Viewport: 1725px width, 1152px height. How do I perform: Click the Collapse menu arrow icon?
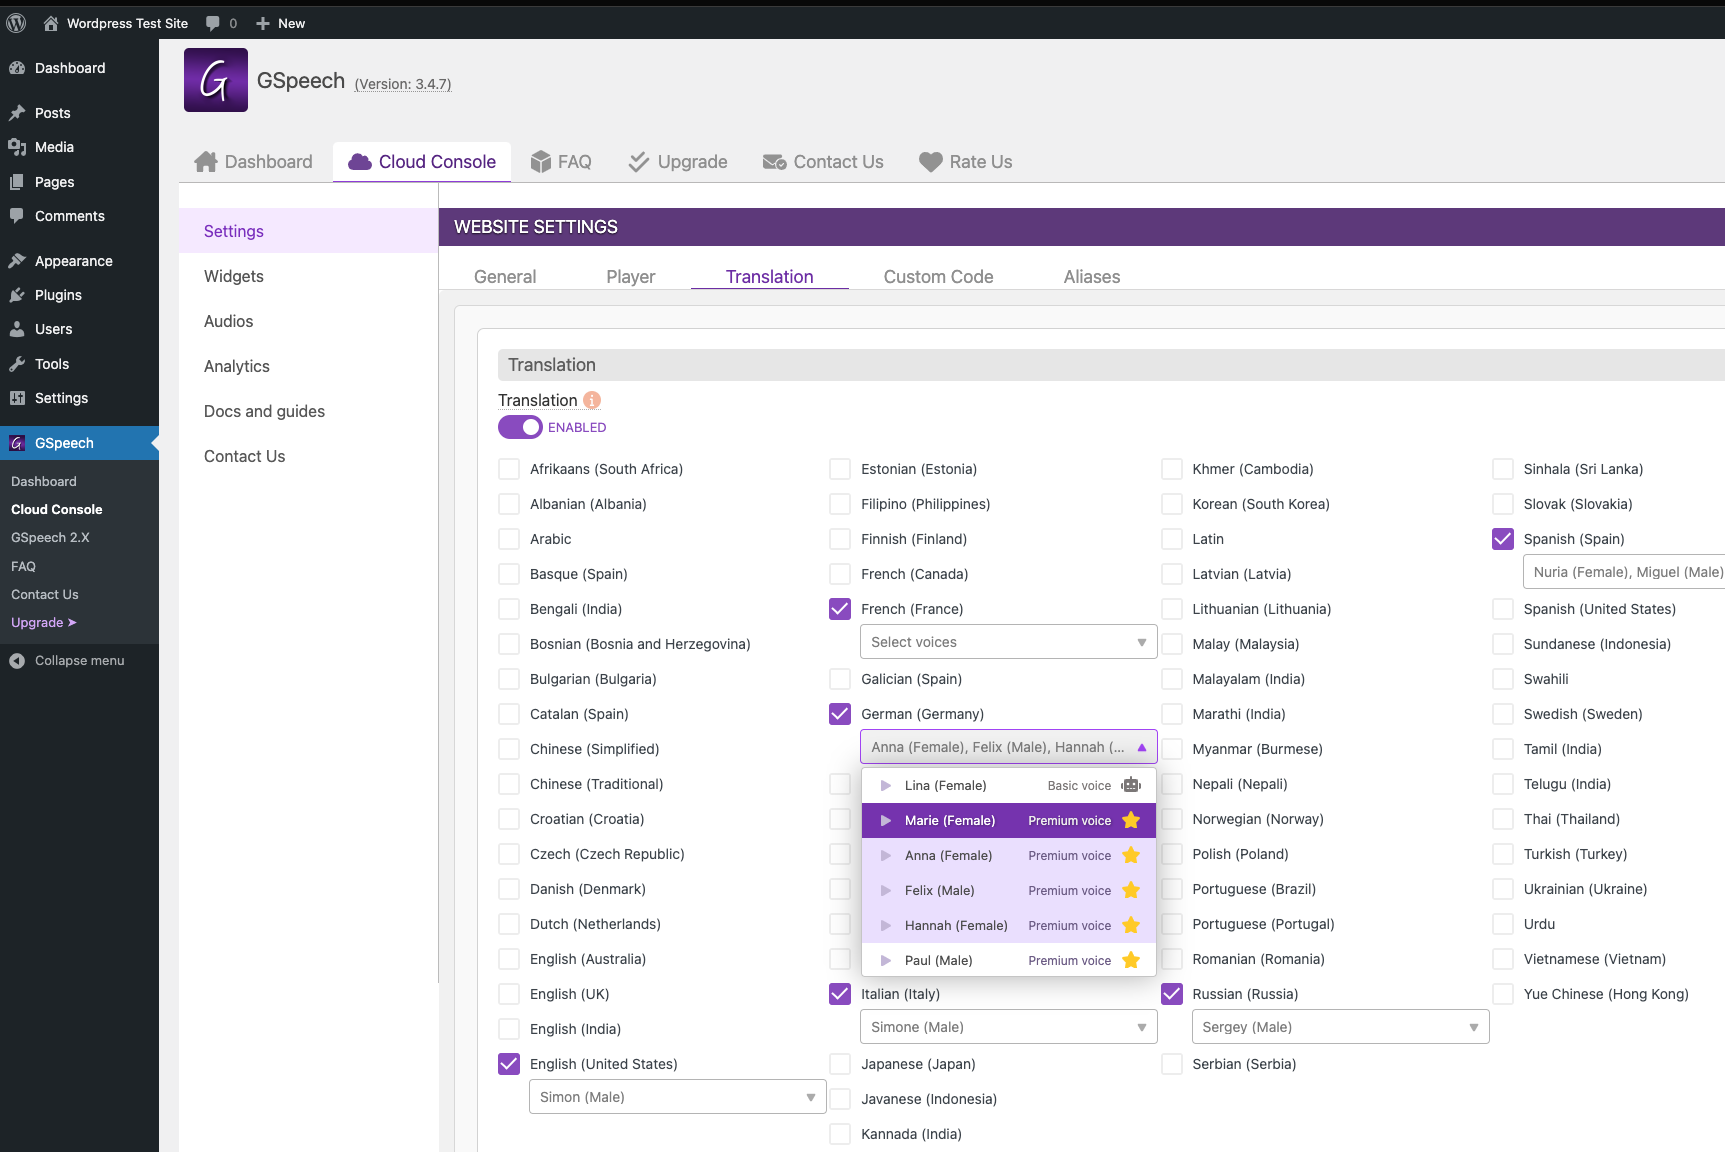(17, 661)
